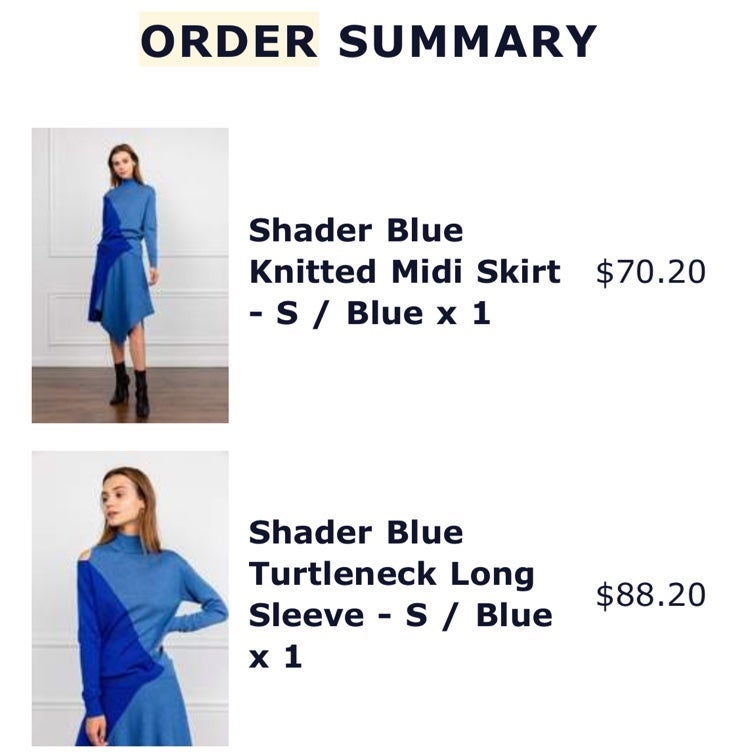This screenshot has width=739, height=754.
Task: Open the Shader Blue Knitted Midi Skirt thumbnail
Action: 130,275
